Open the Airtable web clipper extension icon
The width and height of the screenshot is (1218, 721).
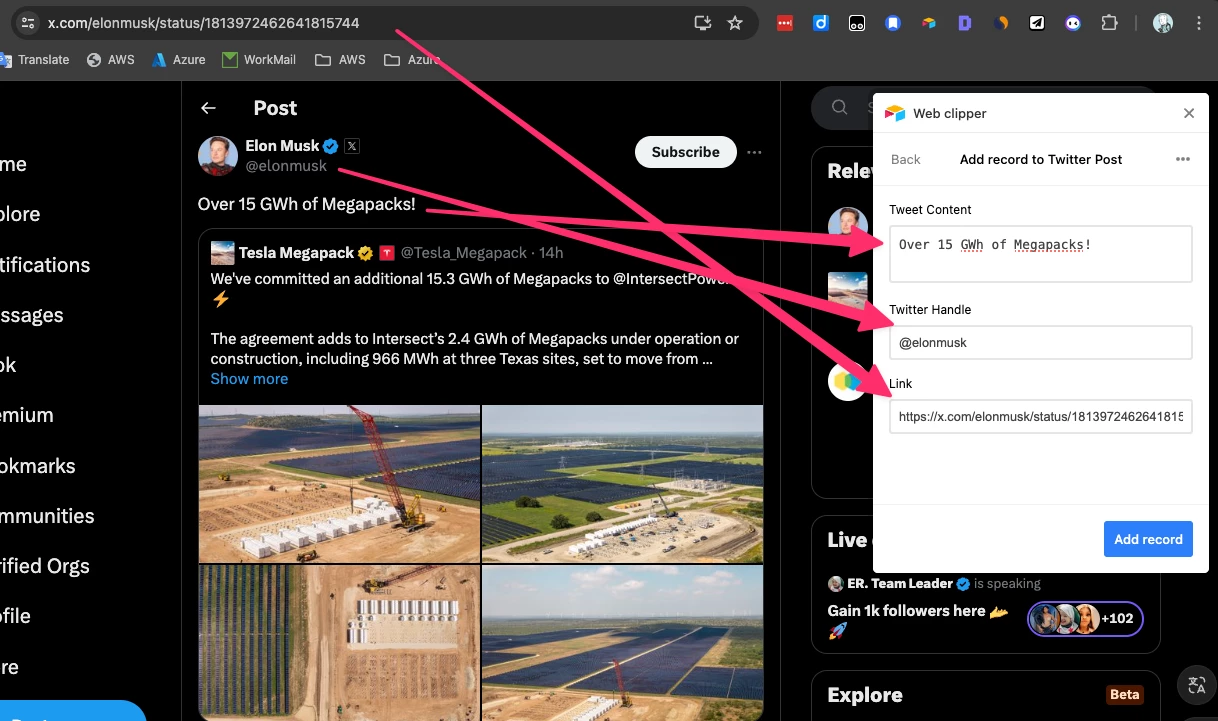coord(929,23)
